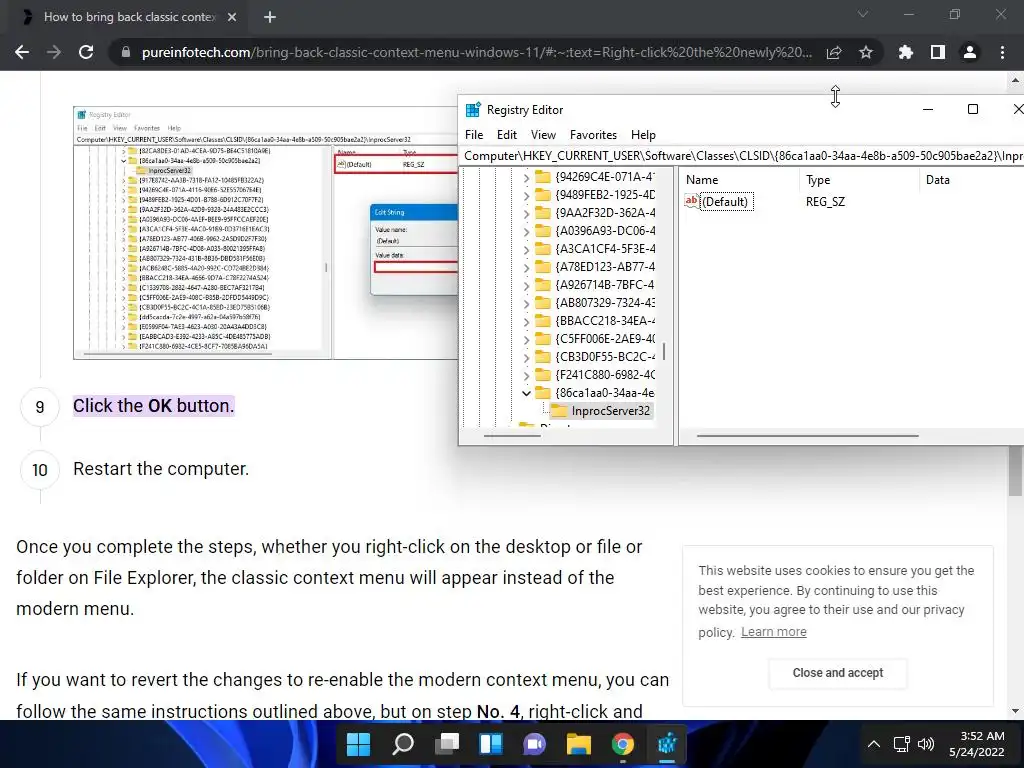Click the Type column header

tap(859, 180)
